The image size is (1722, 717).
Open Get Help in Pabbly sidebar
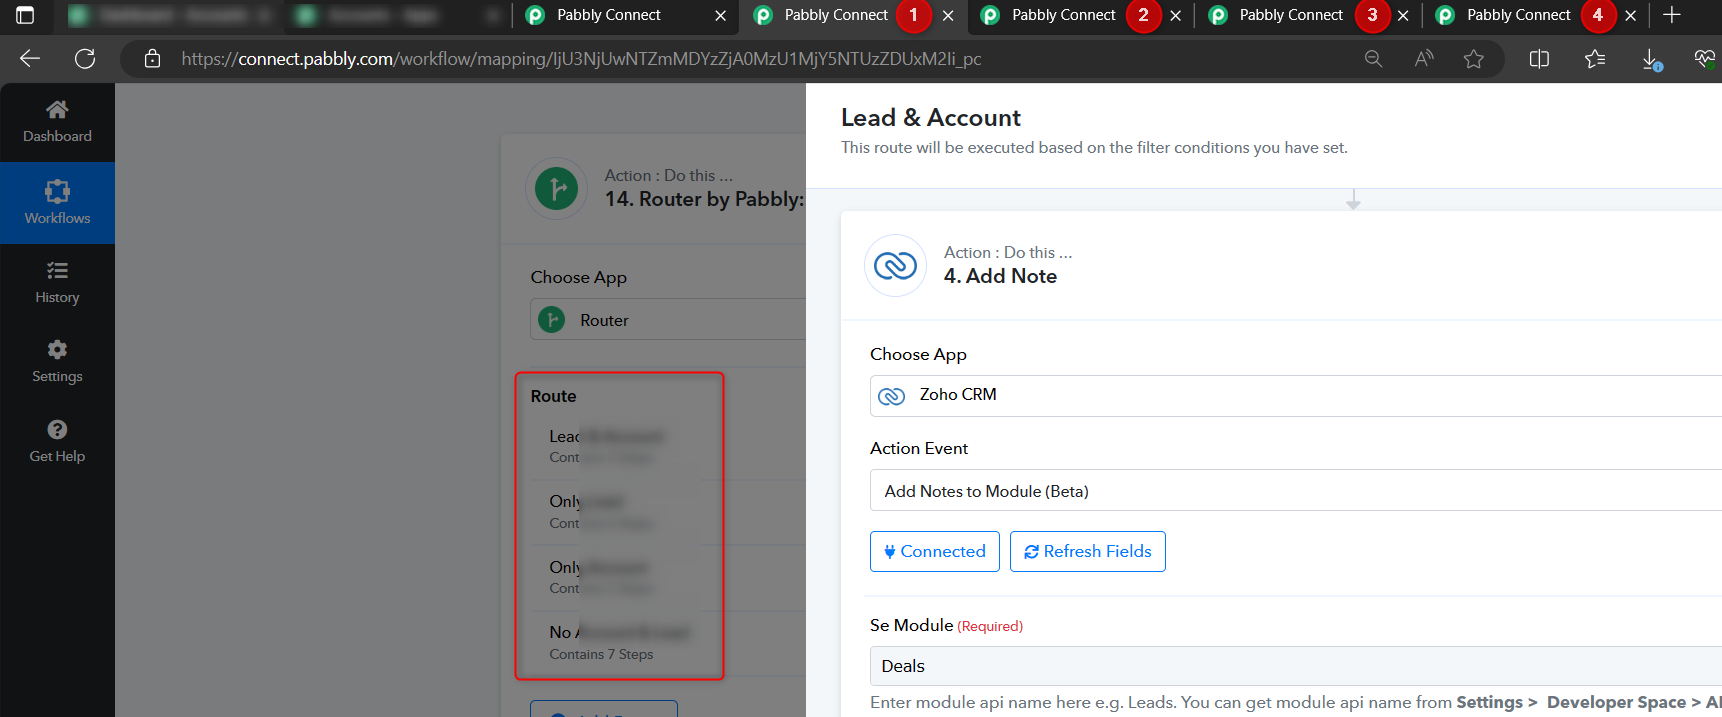tap(57, 442)
